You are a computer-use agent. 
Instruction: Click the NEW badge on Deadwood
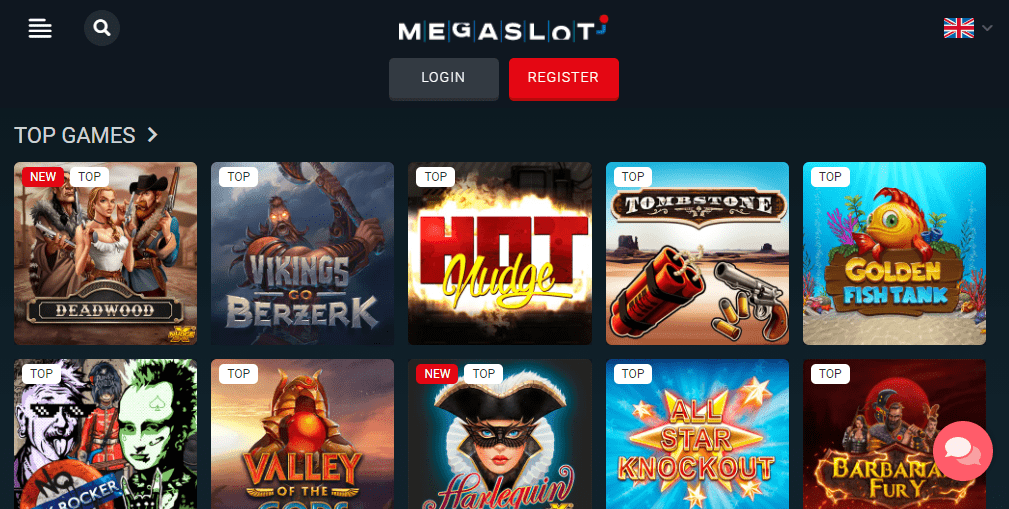43,177
